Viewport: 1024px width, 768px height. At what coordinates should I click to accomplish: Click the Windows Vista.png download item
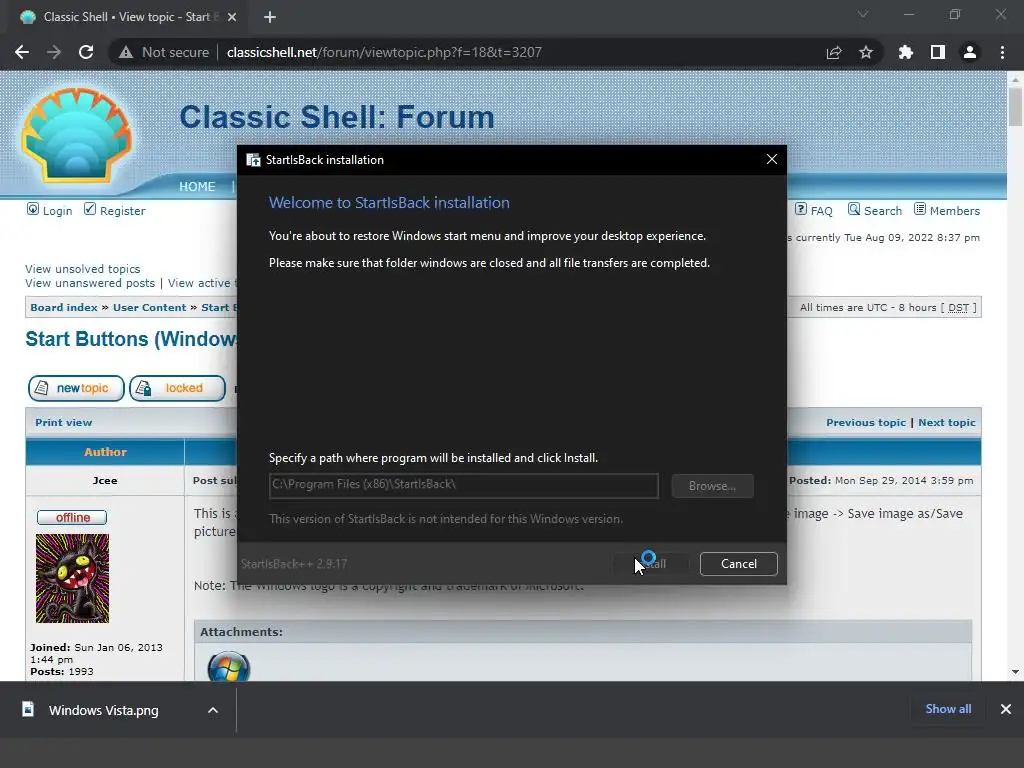[x=104, y=710]
